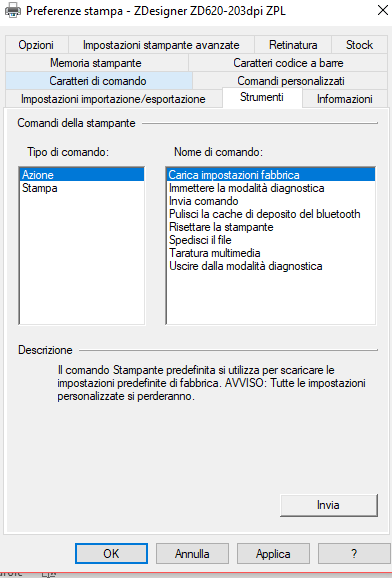Switch to Impostazioni stampante avanzate tab
Viewport: 392px width, 578px height.
[x=161, y=45]
